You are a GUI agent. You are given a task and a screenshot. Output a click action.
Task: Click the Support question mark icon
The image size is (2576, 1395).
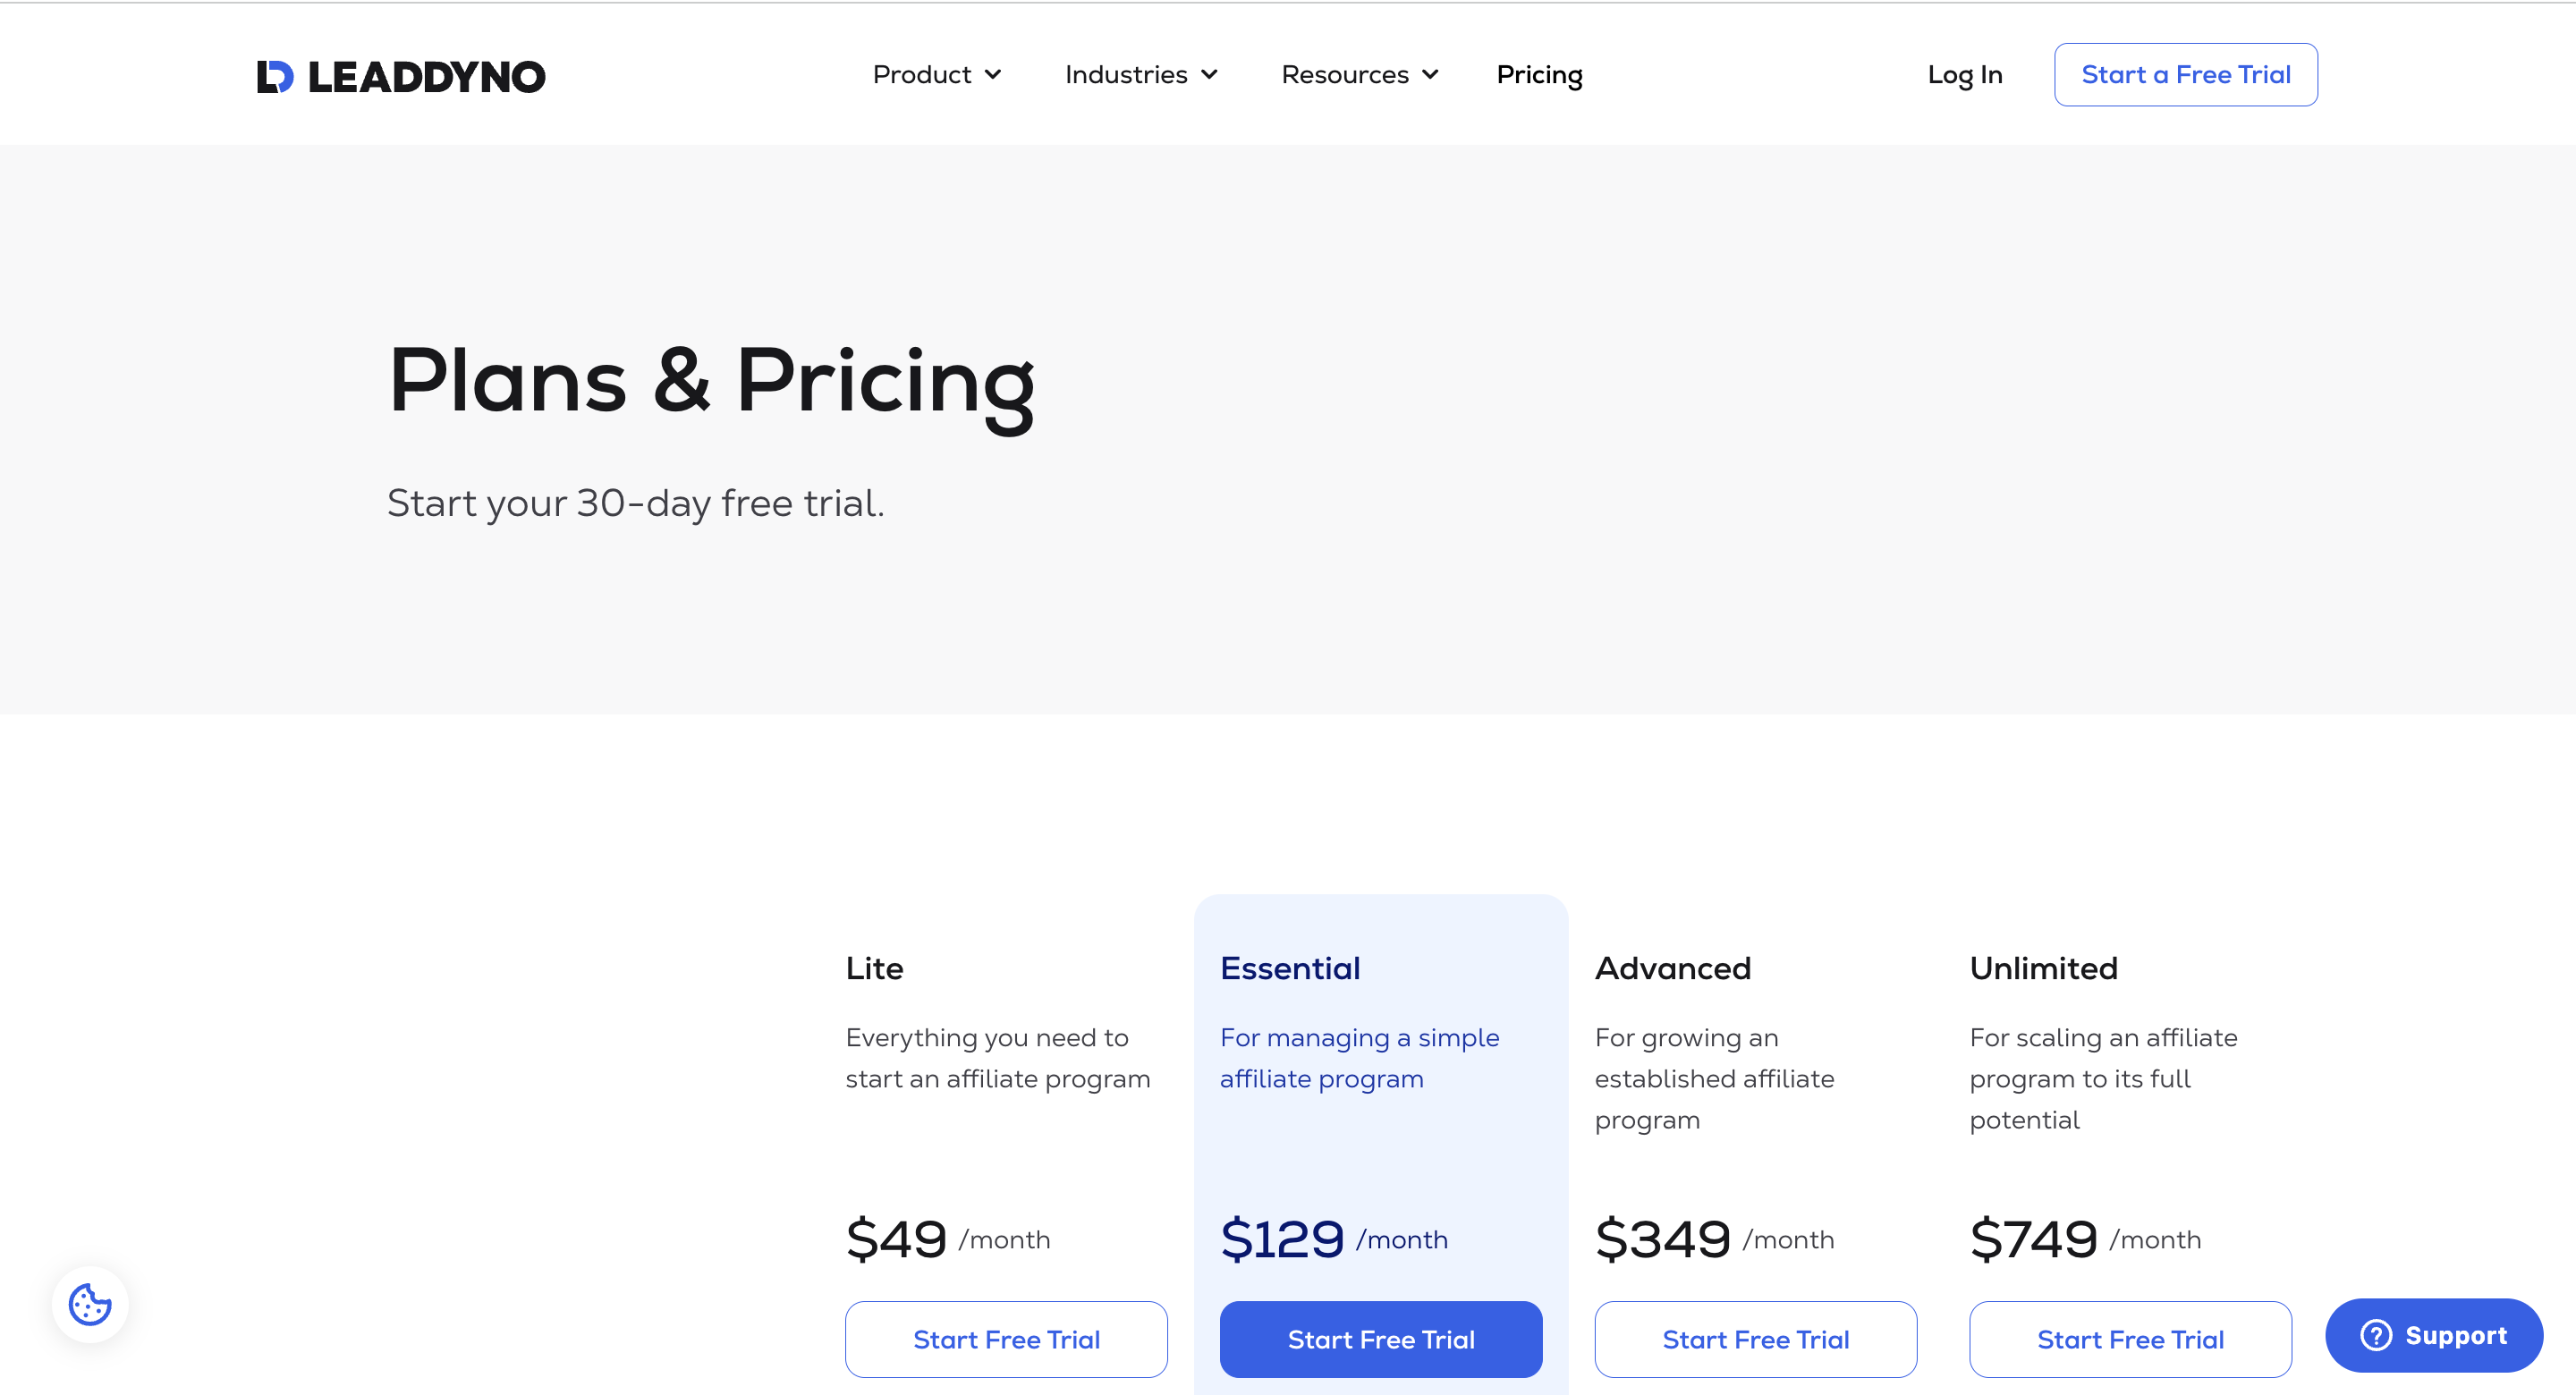point(2376,1335)
